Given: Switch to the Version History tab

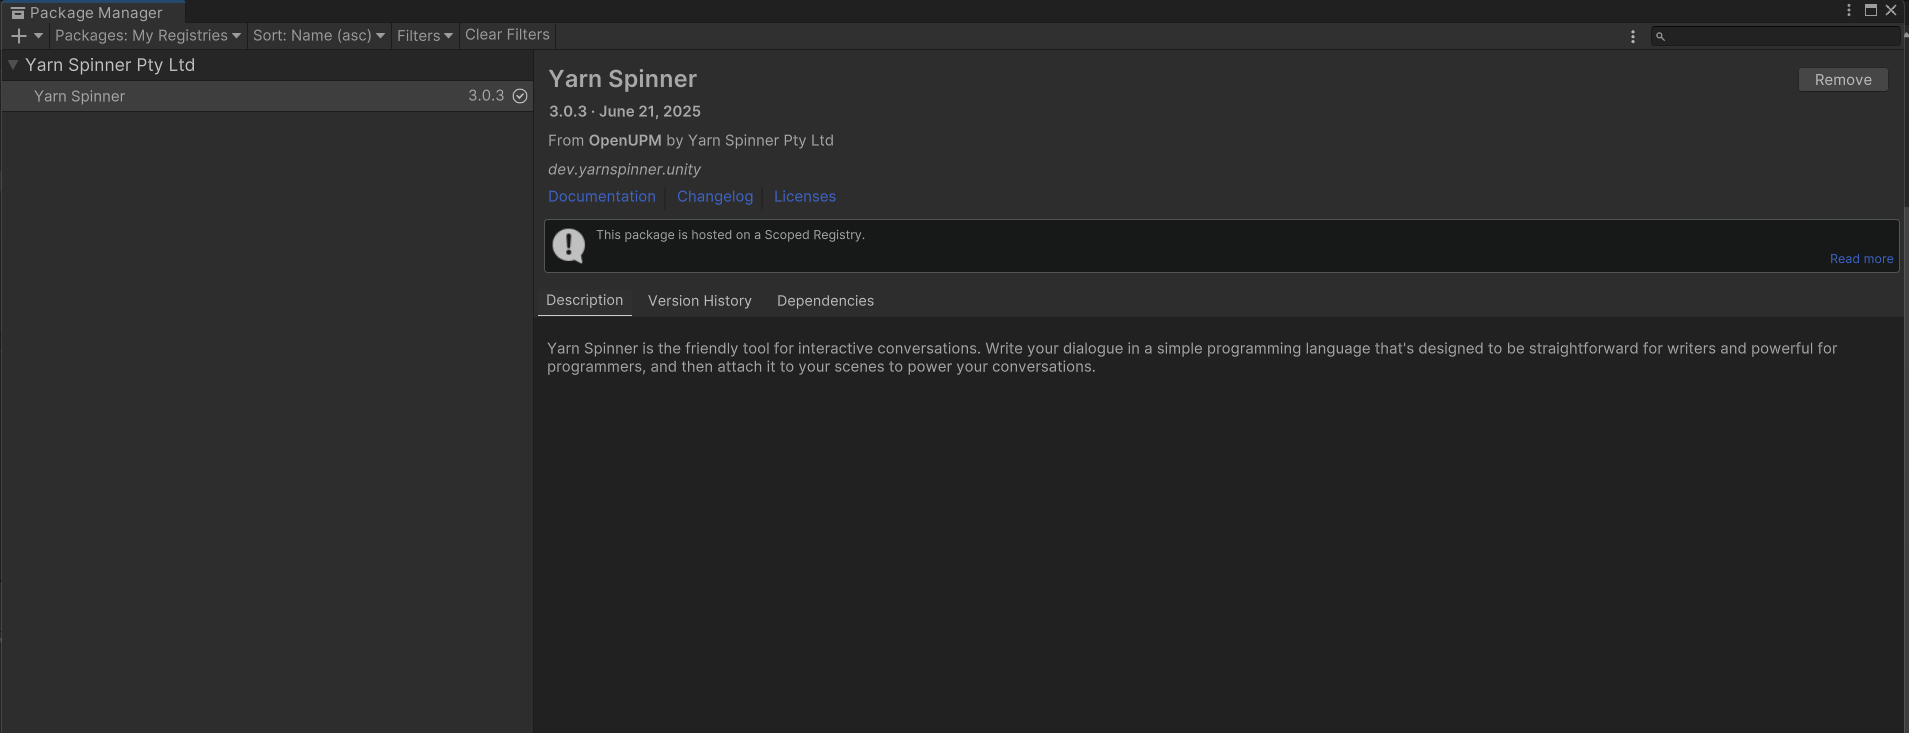Looking at the screenshot, I should (x=700, y=301).
